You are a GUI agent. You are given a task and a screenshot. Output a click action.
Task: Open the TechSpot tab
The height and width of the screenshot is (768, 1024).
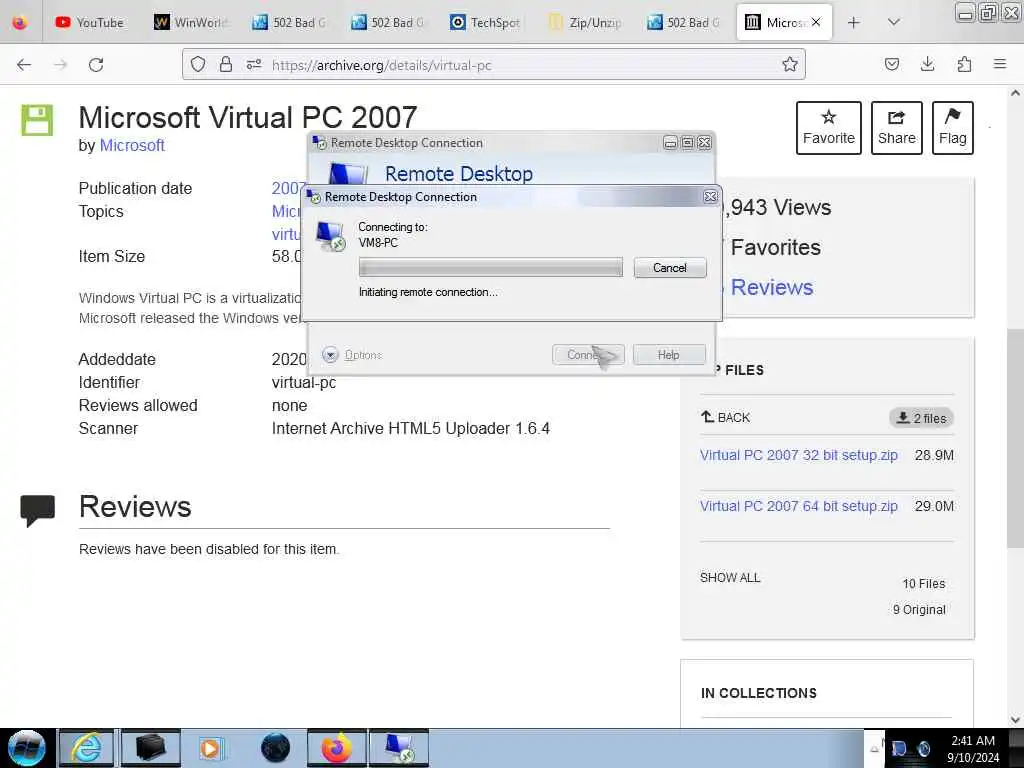pos(485,23)
